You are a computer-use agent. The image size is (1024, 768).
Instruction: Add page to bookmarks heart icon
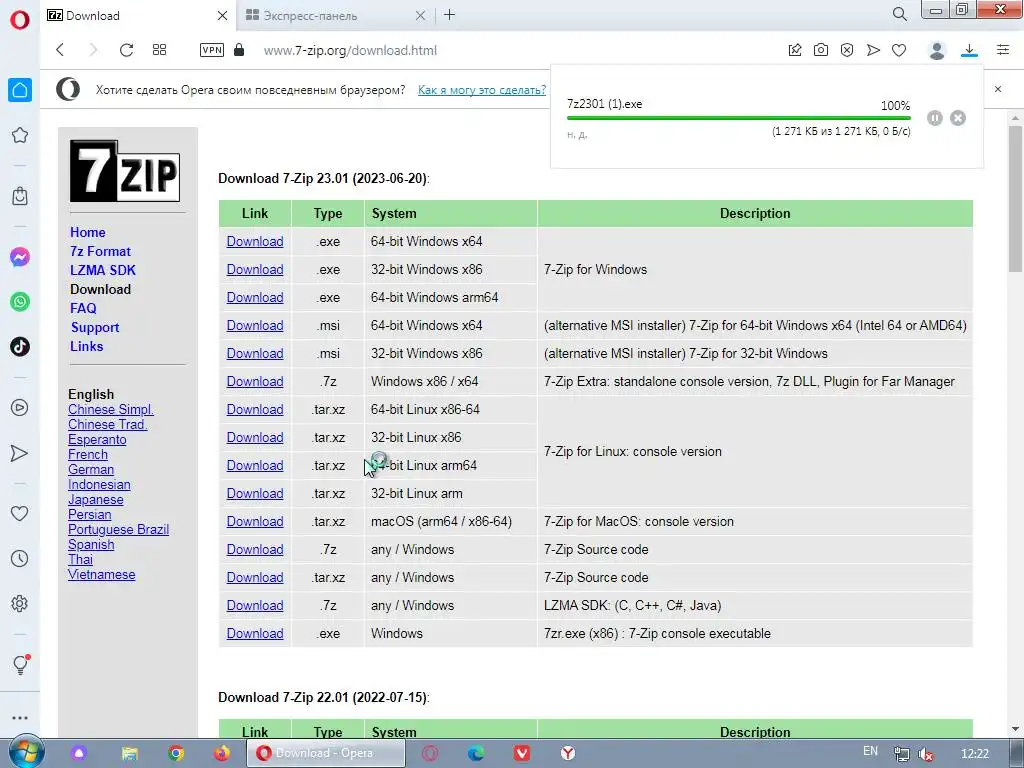[899, 50]
